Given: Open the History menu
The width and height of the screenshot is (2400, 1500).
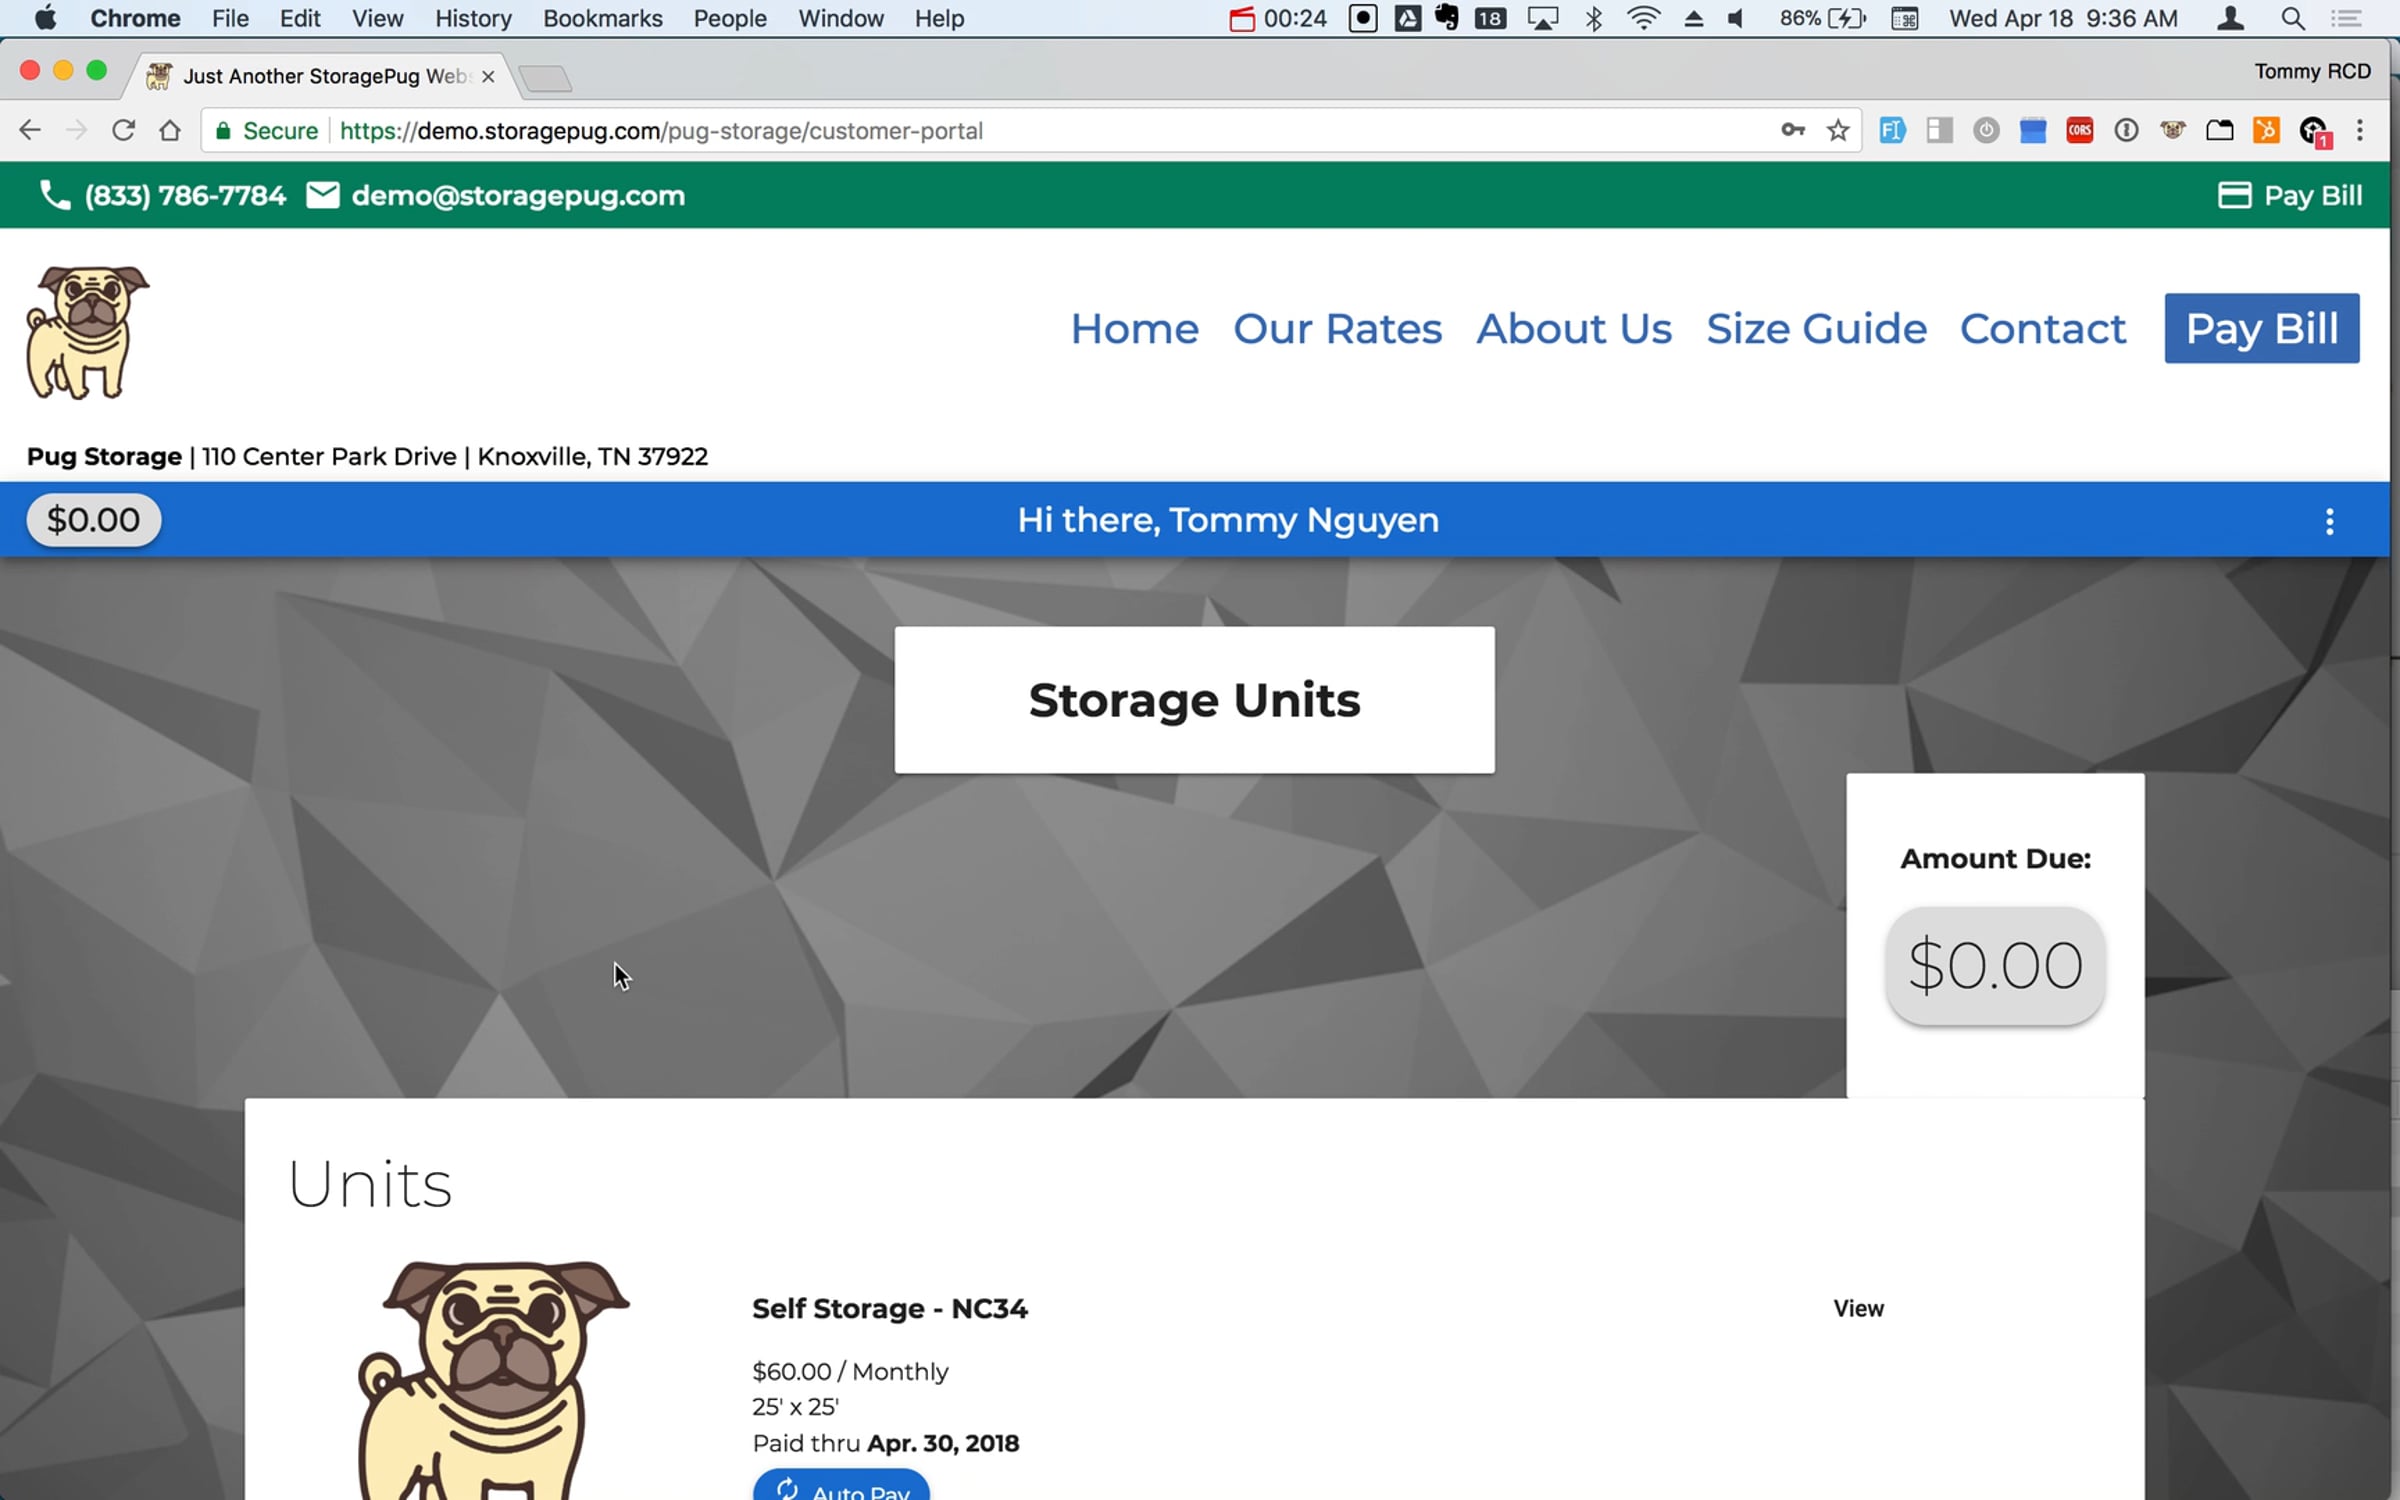Looking at the screenshot, I should pyautogui.click(x=473, y=18).
